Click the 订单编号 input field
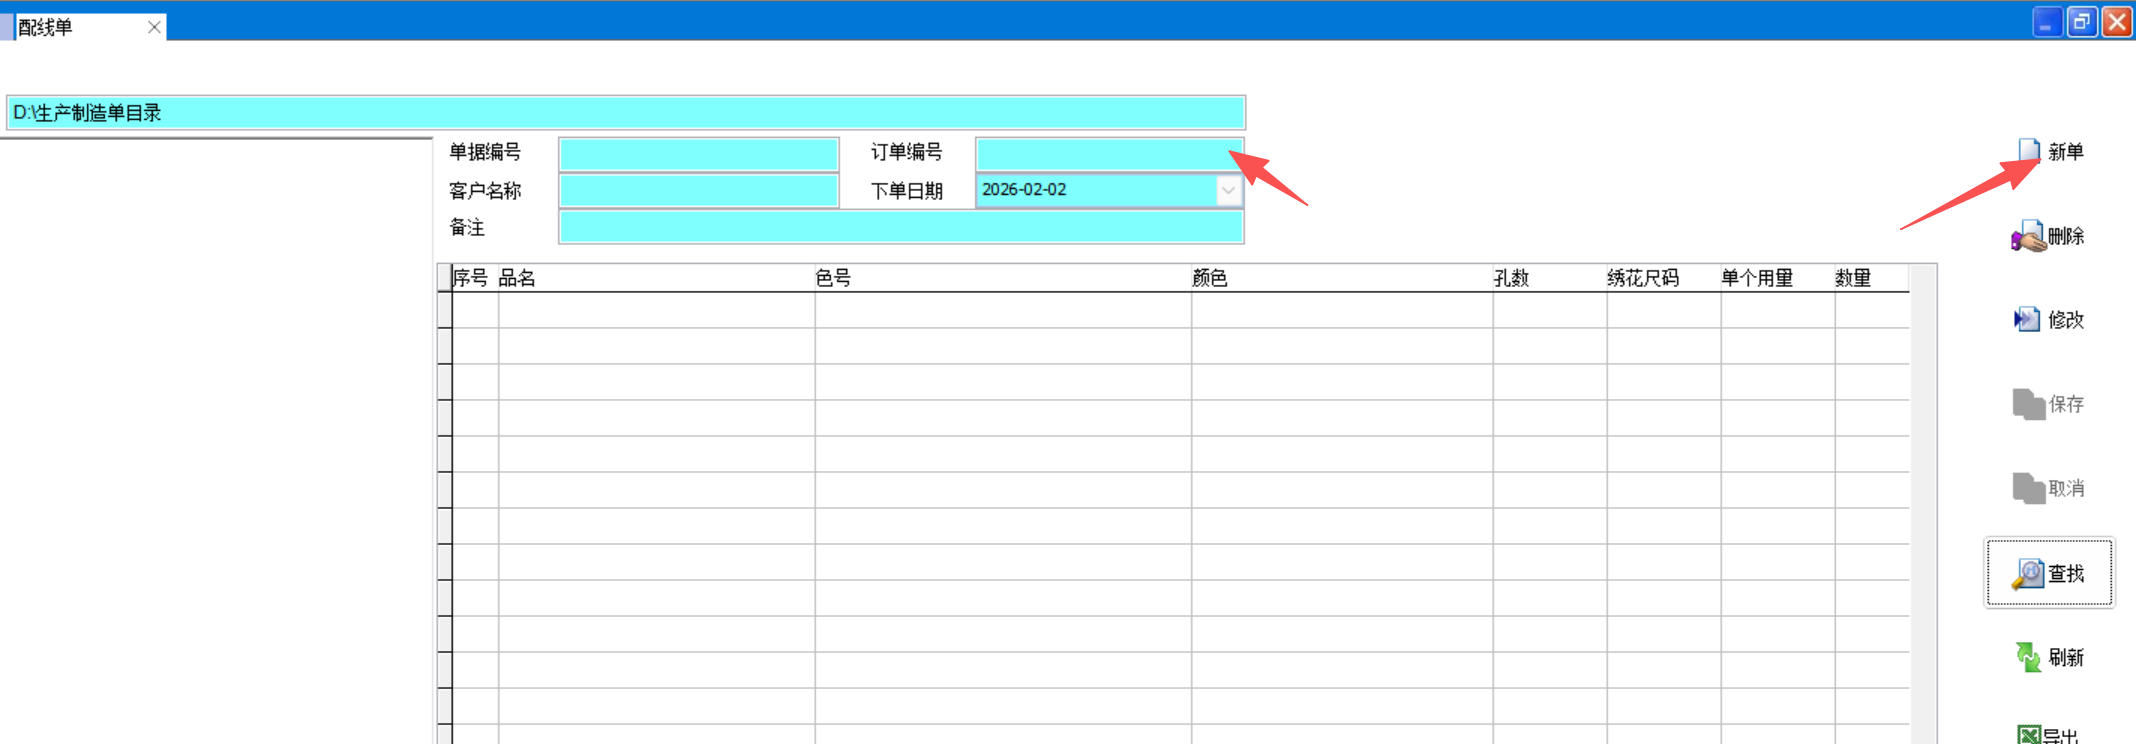The image size is (2136, 744). [x=1100, y=154]
